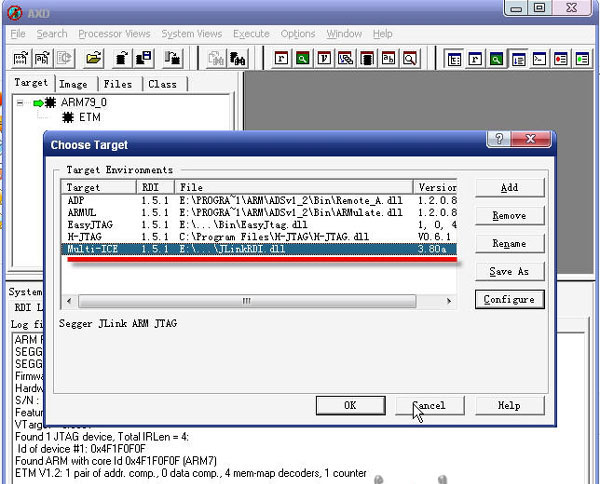Open the Execute menu
600x484 pixels.
coord(251,34)
